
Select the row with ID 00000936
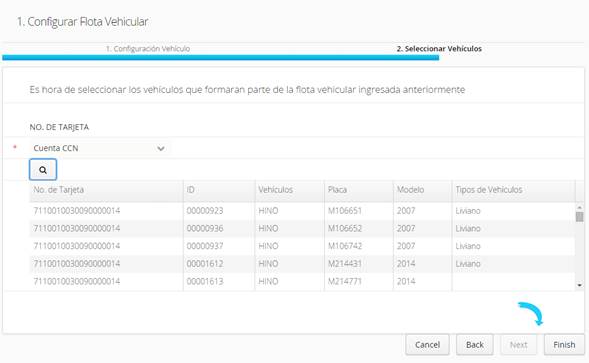[x=302, y=228]
